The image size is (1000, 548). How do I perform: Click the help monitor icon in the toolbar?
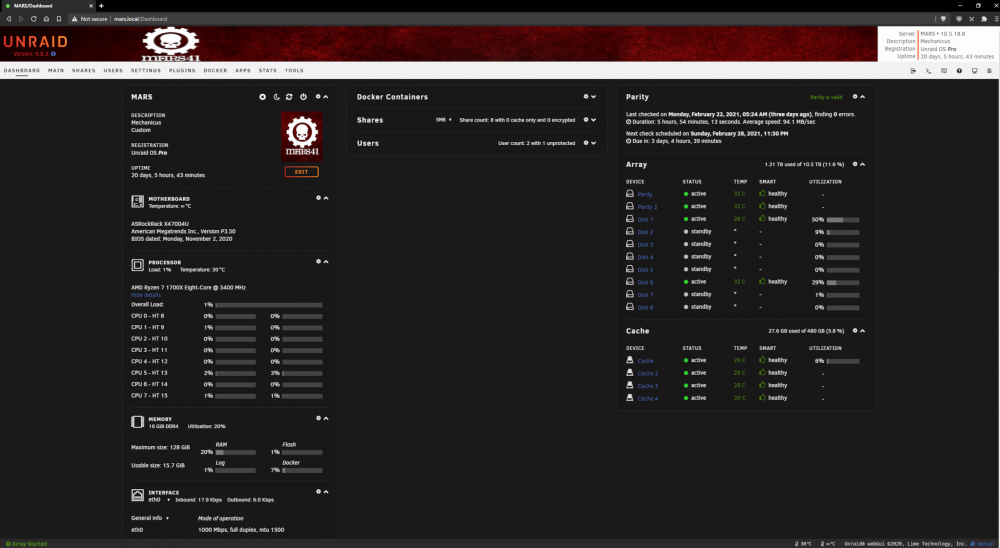tap(974, 71)
